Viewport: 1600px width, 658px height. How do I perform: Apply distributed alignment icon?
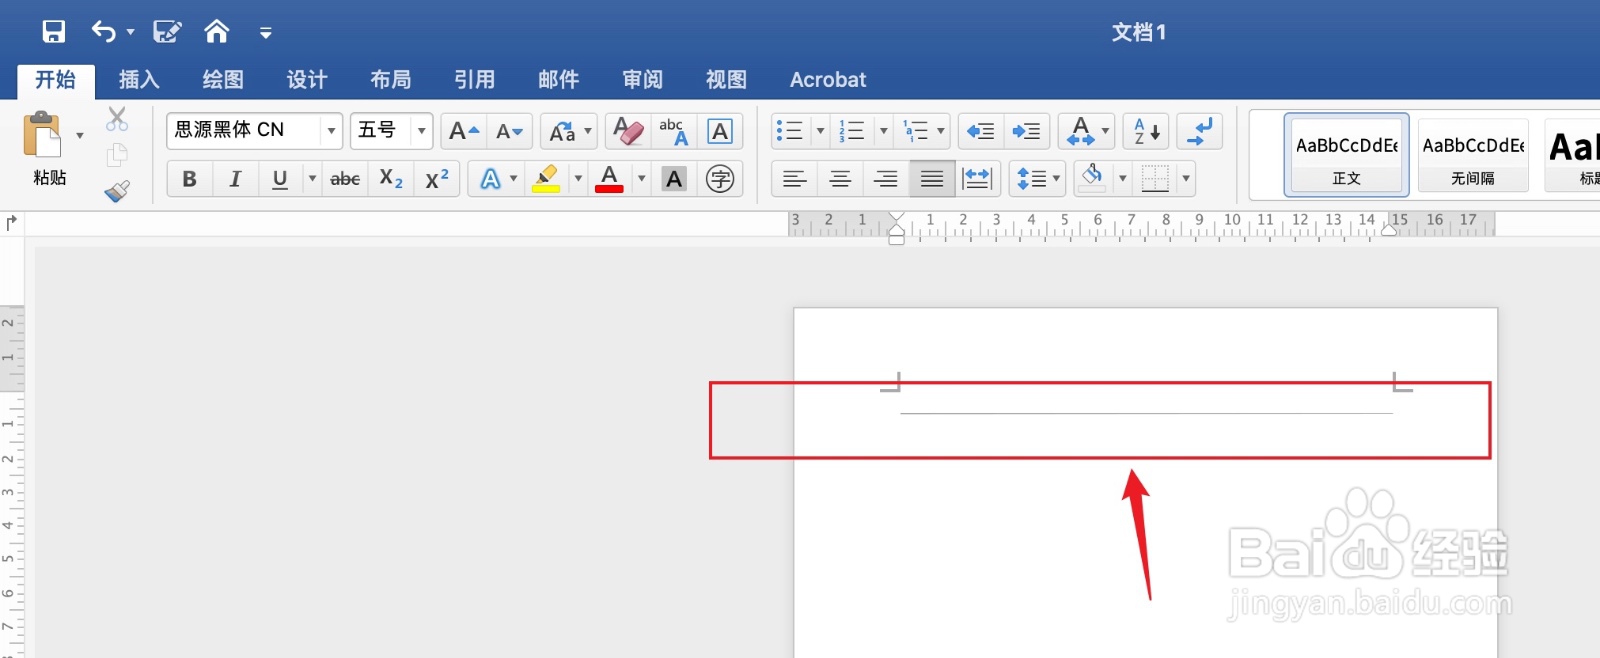pyautogui.click(x=977, y=179)
